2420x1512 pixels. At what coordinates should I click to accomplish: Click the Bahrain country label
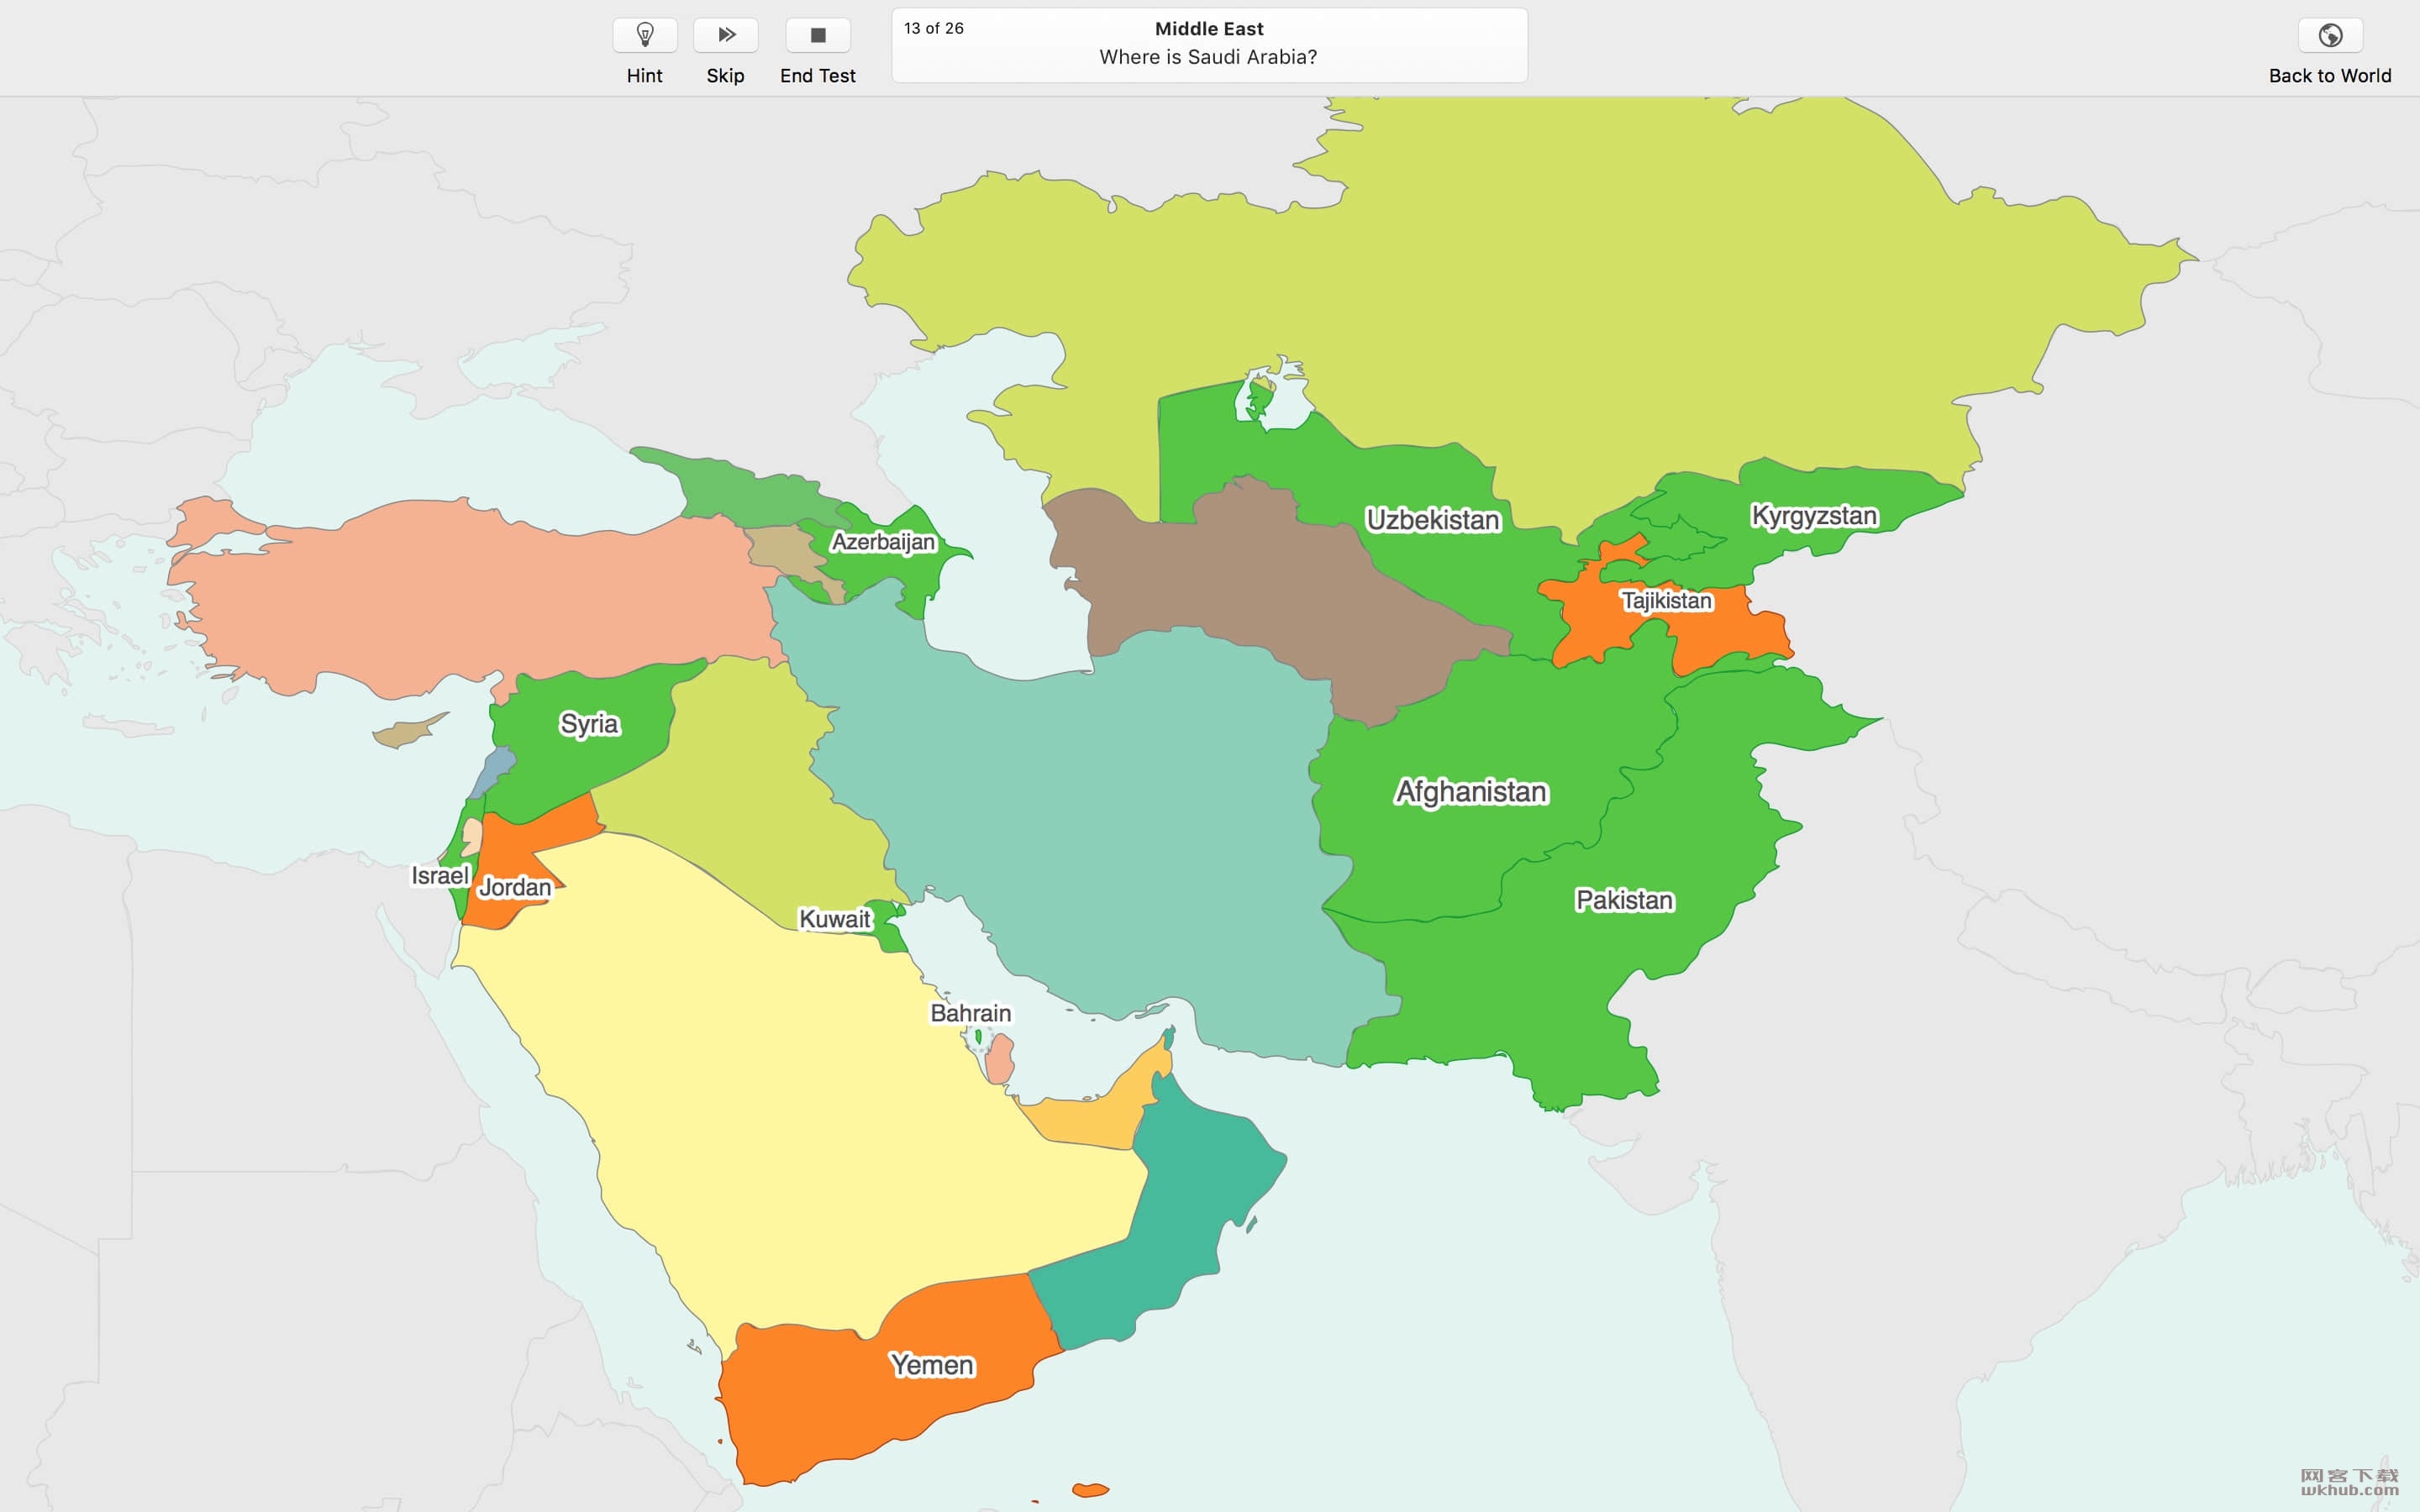pos(970,1013)
